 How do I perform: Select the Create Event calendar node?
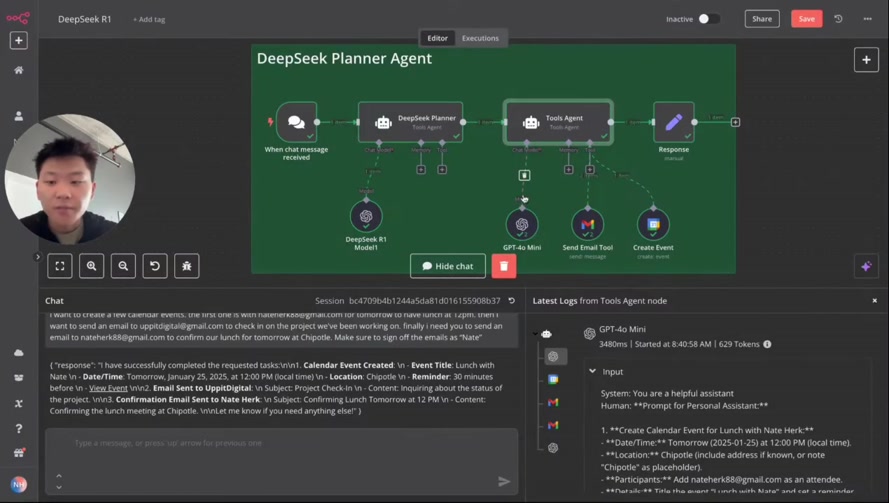point(653,225)
